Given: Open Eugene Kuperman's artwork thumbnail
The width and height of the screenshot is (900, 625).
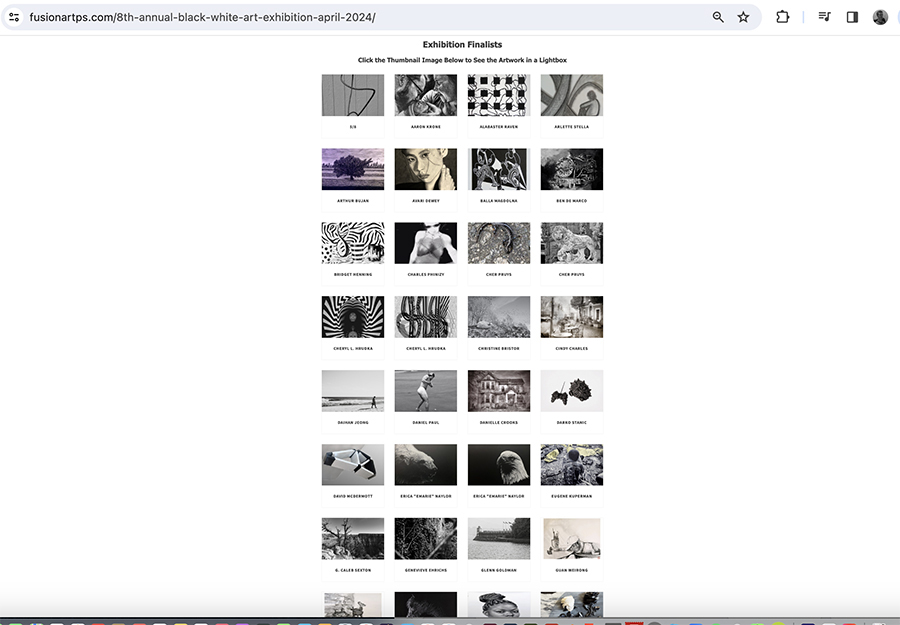Looking at the screenshot, I should (x=572, y=465).
